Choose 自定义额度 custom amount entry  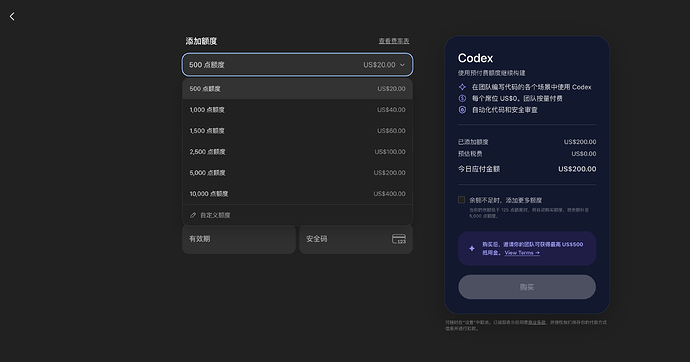(x=297, y=215)
